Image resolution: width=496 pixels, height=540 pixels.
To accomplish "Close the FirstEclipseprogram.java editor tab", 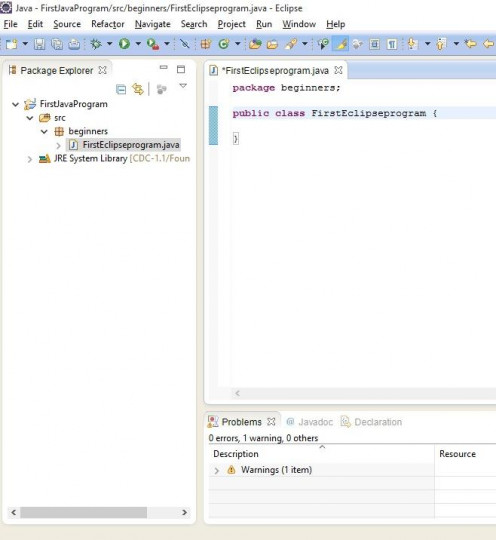I will 339,70.
